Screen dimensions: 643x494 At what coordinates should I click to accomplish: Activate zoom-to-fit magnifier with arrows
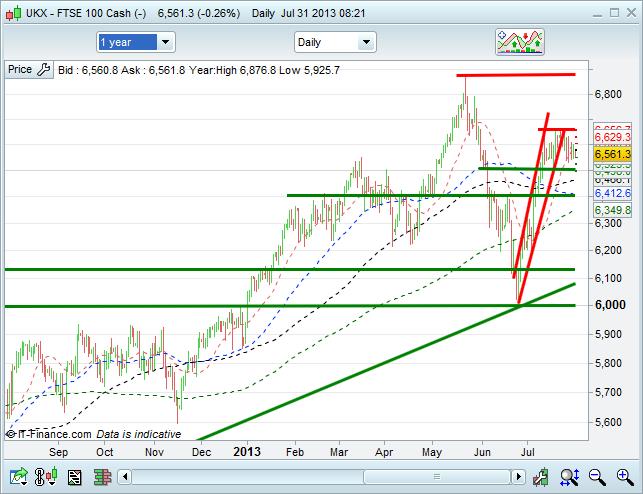pos(570,476)
